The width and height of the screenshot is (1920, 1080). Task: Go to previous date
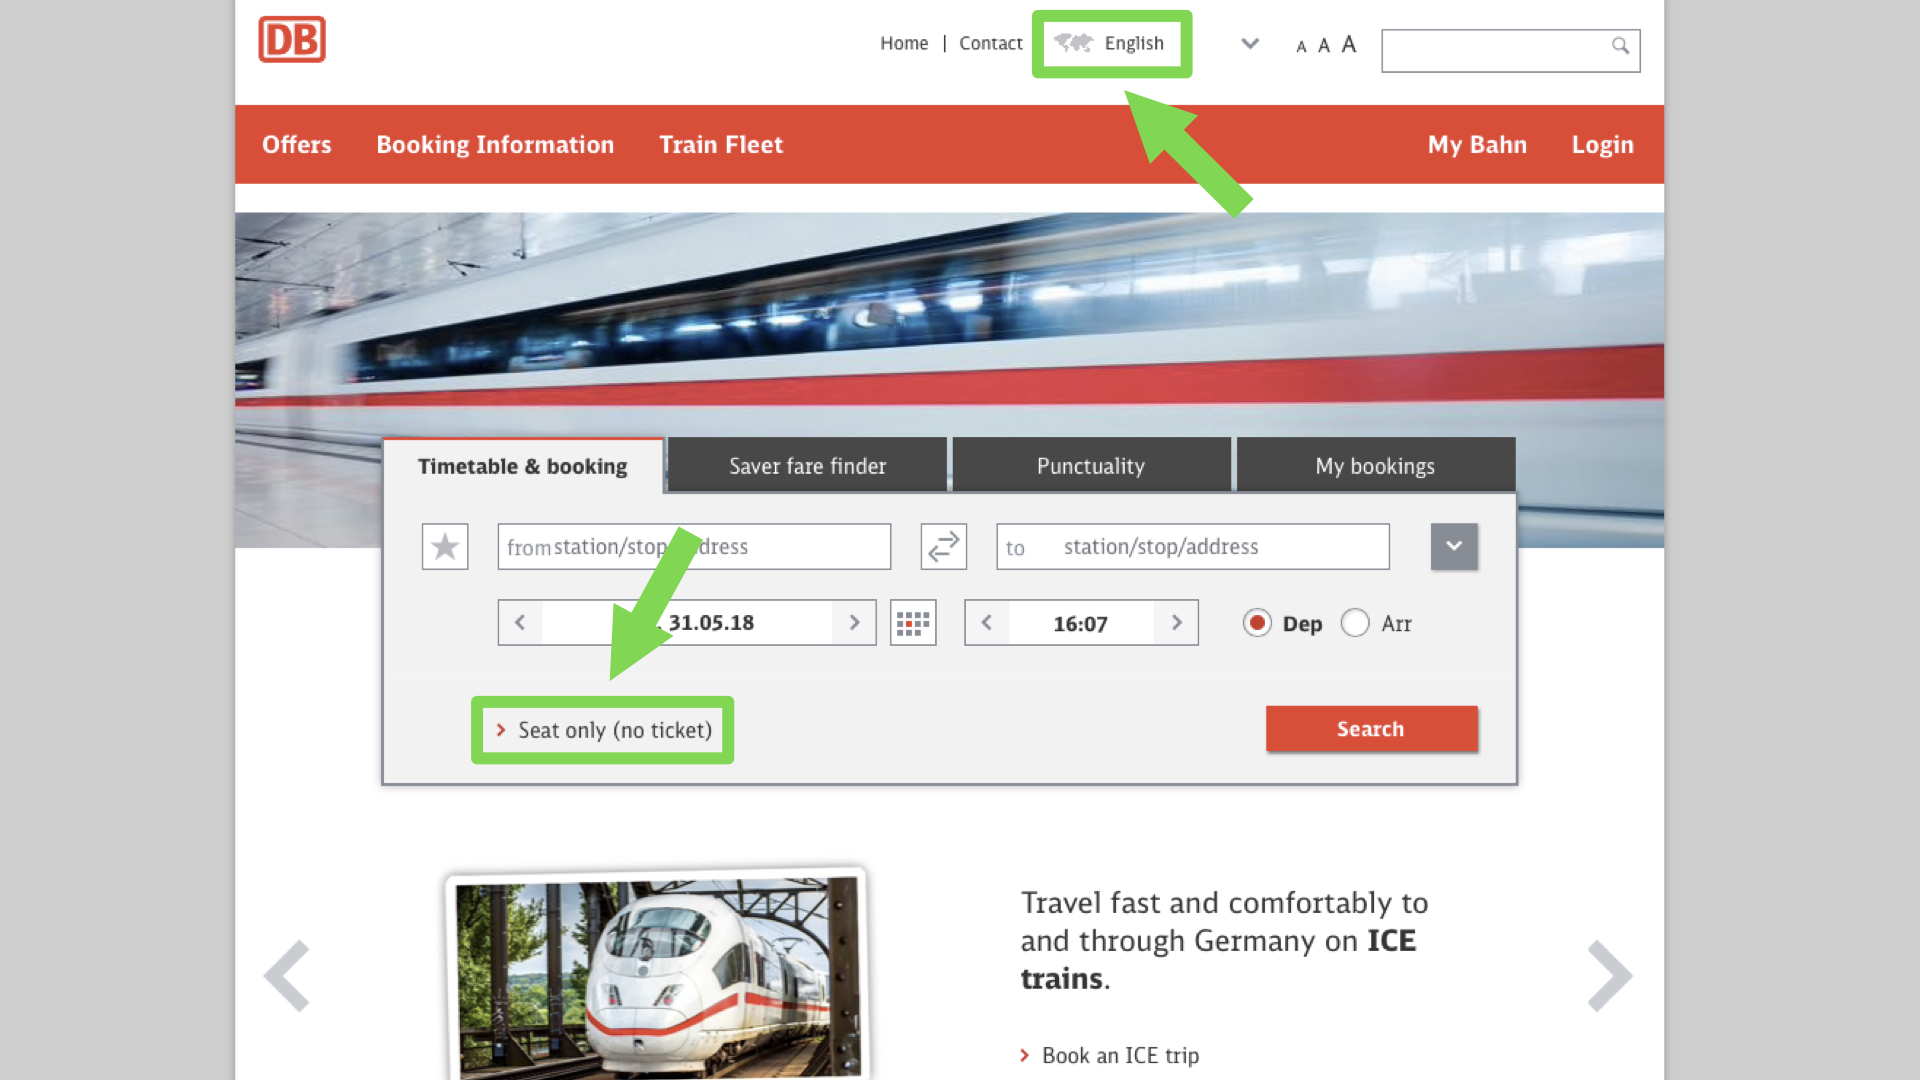click(x=520, y=623)
